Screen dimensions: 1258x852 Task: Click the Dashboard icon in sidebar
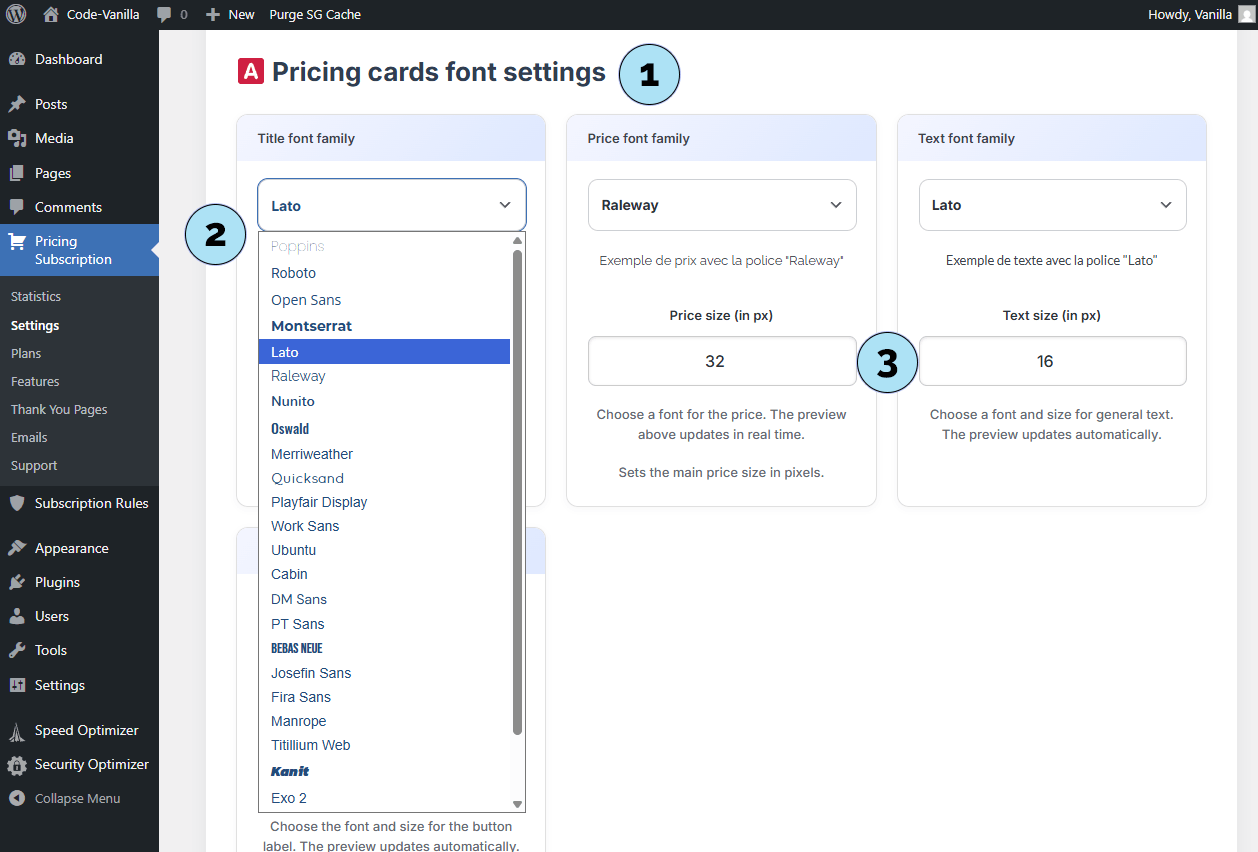[17, 59]
